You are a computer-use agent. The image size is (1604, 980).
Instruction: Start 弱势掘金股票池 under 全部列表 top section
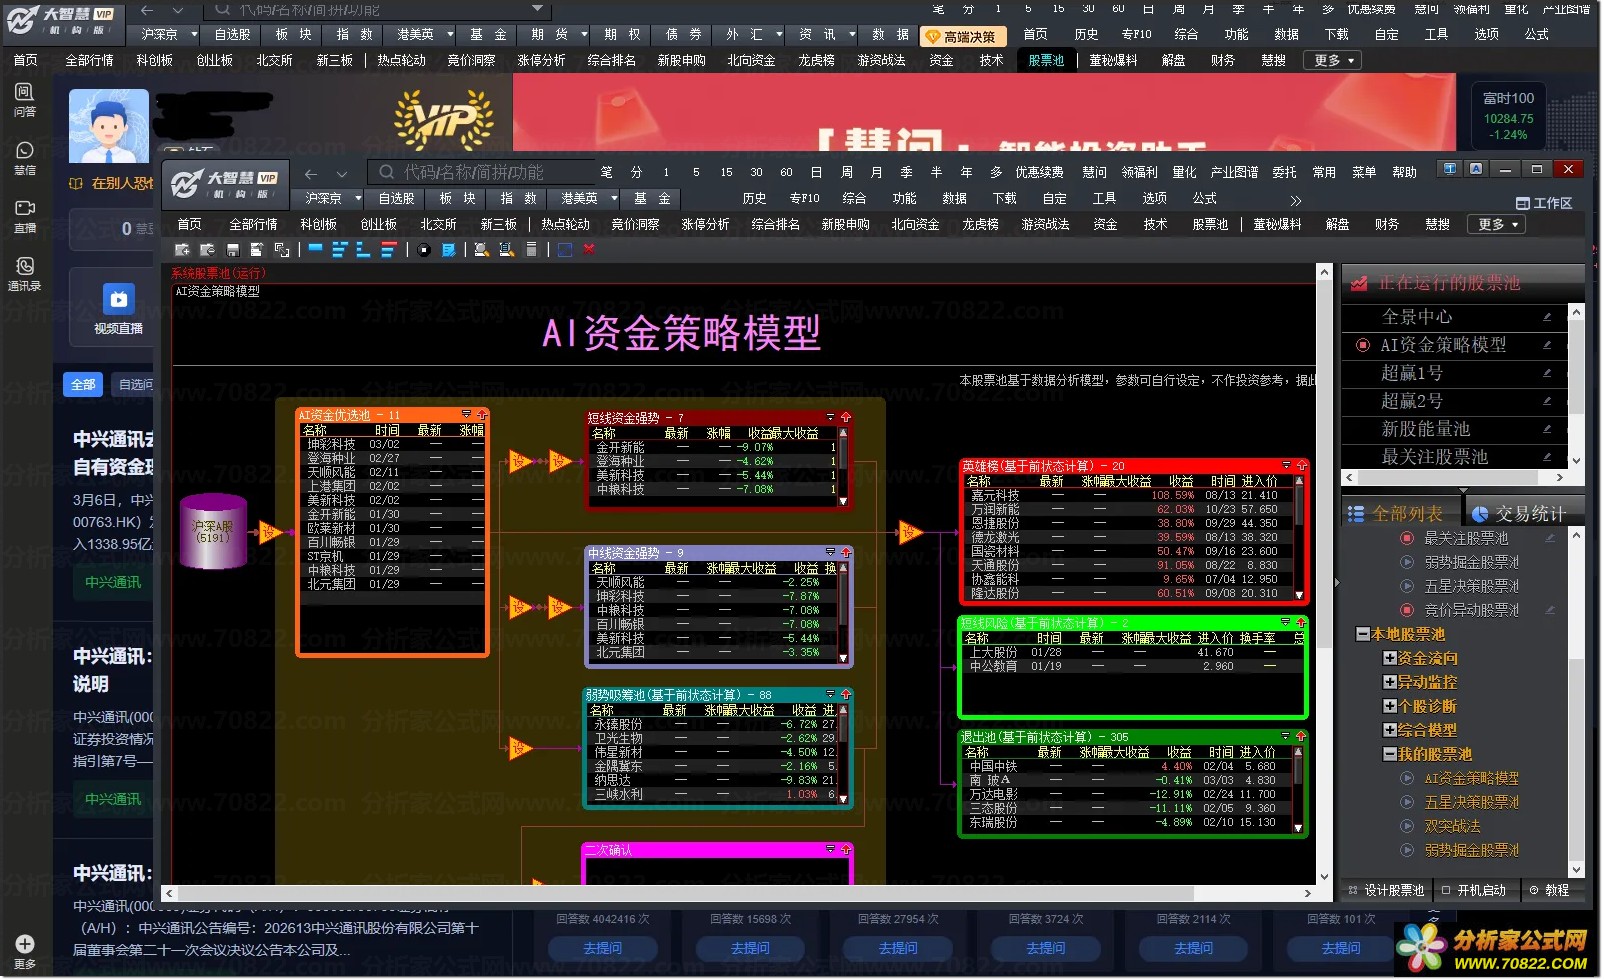1407,562
